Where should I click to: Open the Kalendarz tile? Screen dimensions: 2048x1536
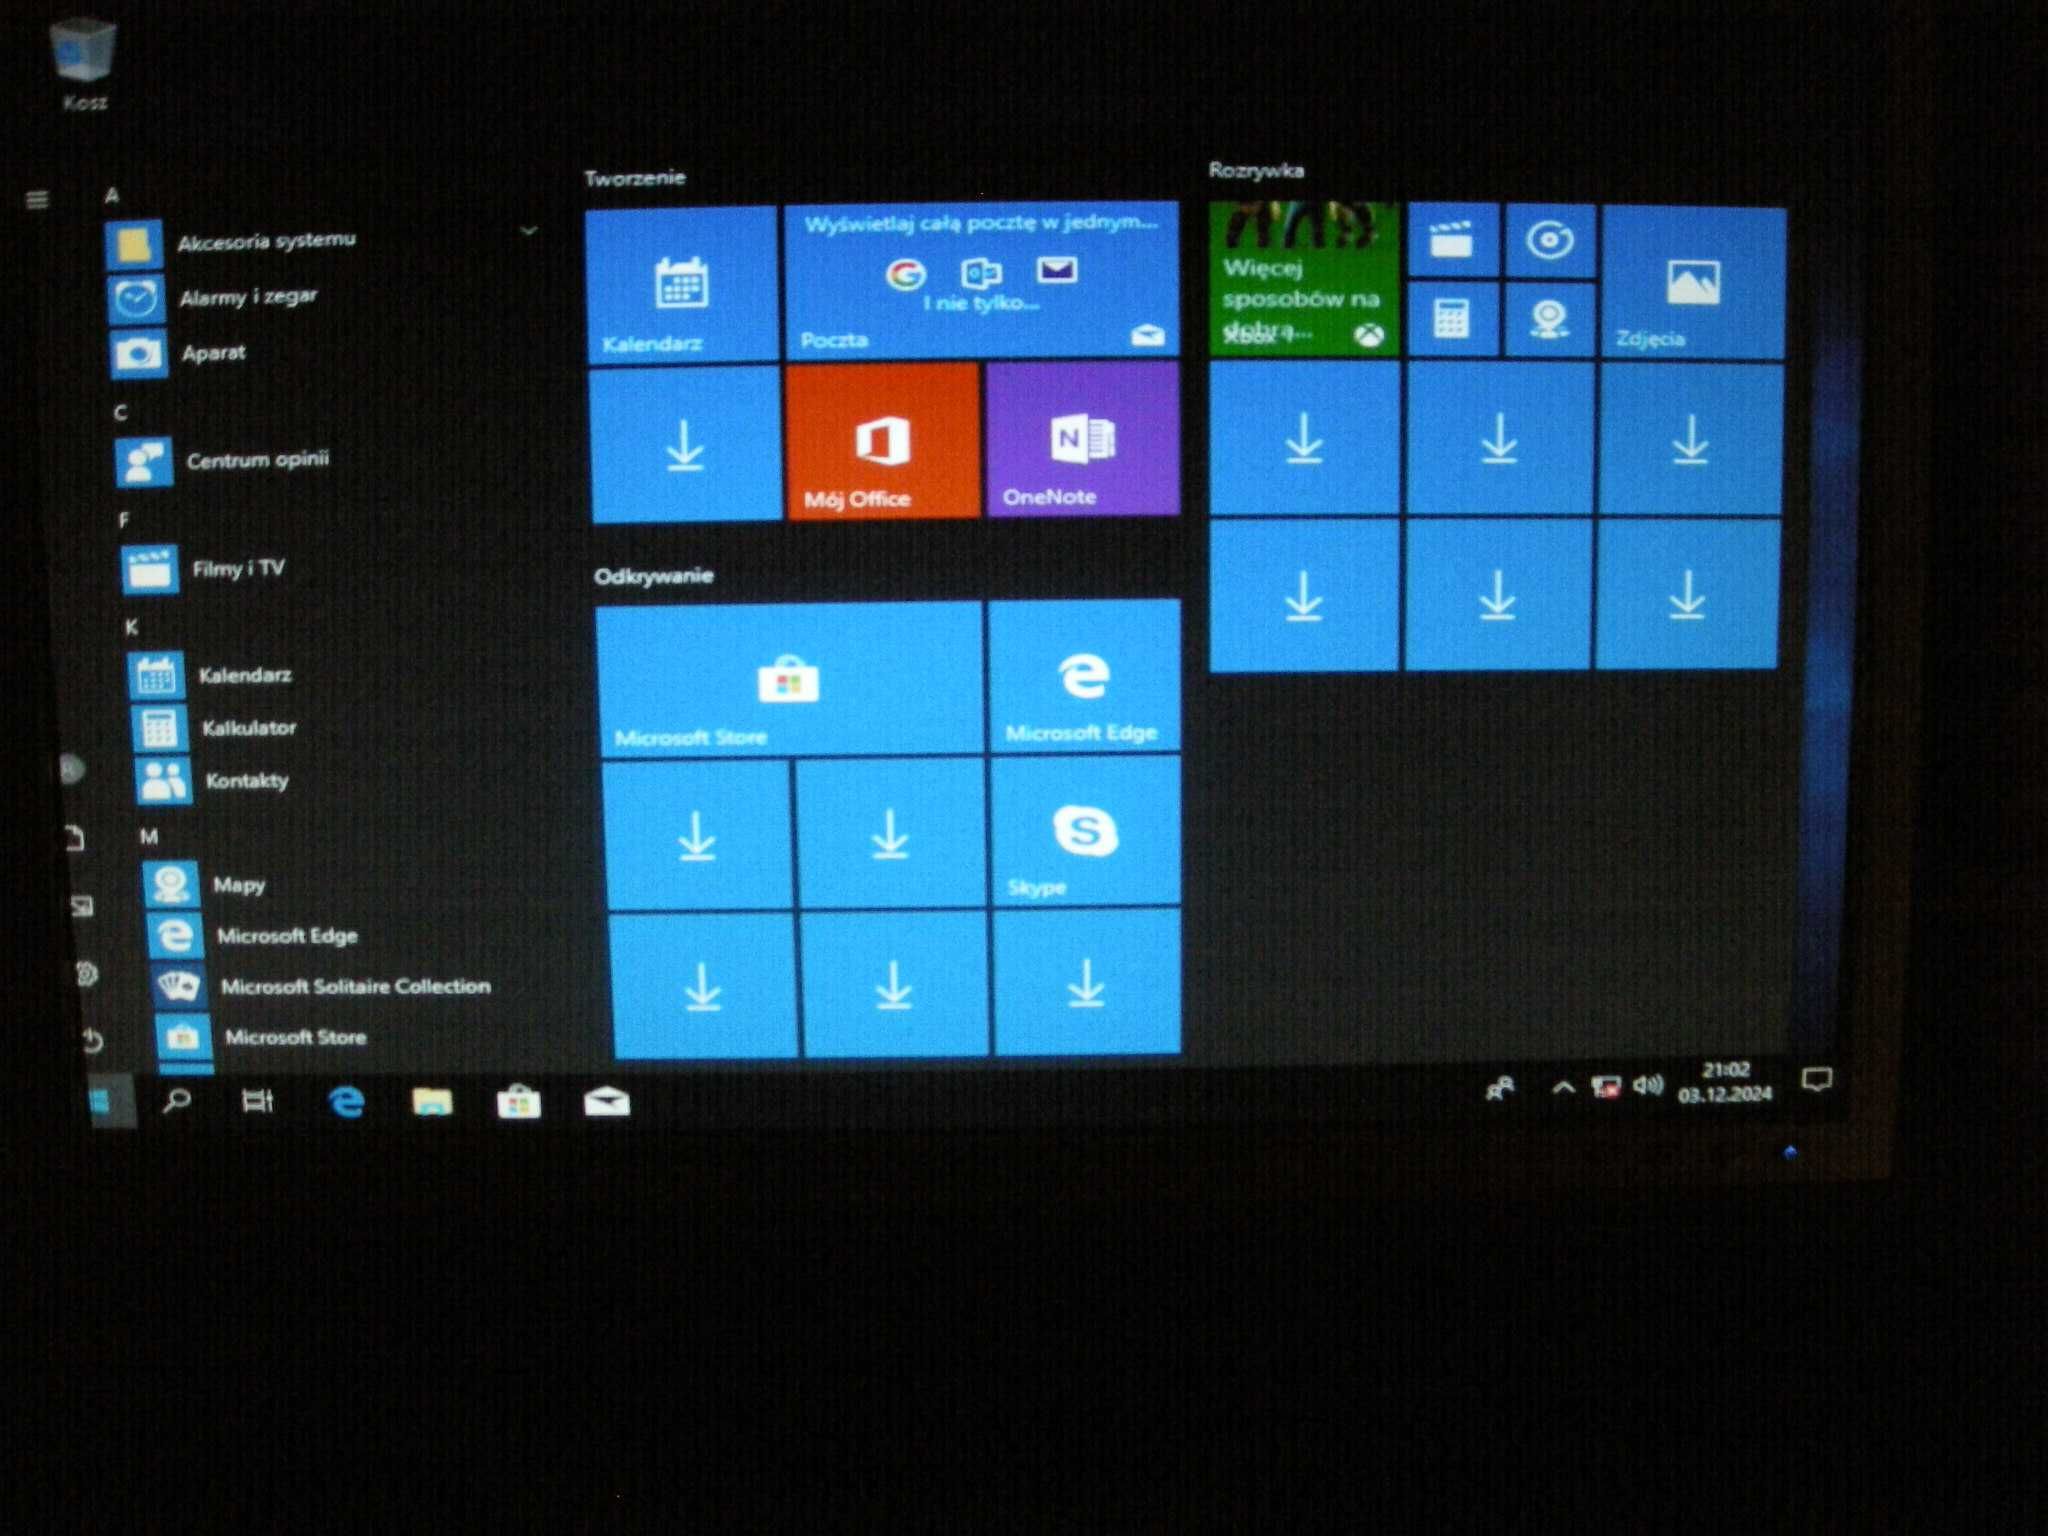coord(682,284)
